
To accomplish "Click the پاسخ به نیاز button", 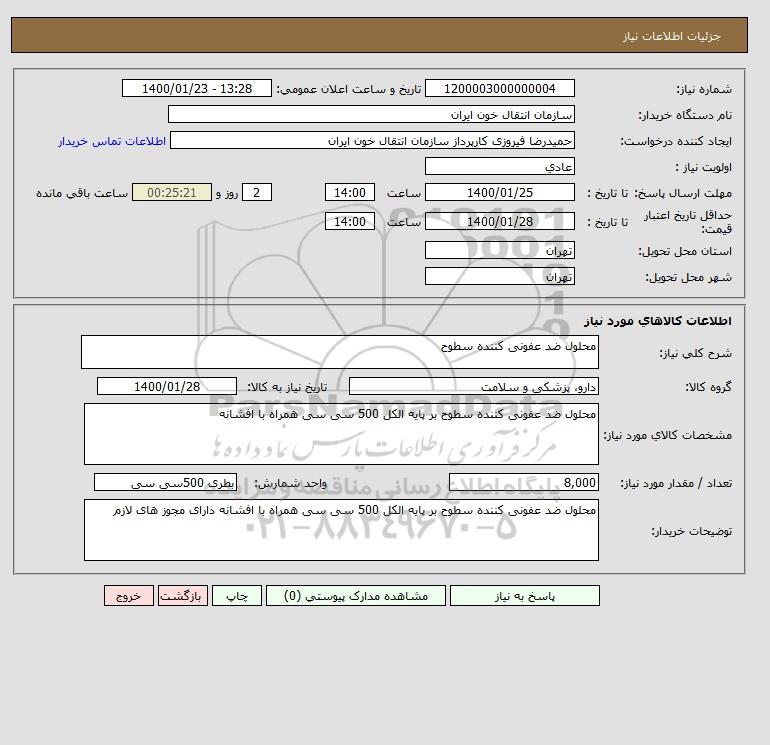I will pos(524,596).
